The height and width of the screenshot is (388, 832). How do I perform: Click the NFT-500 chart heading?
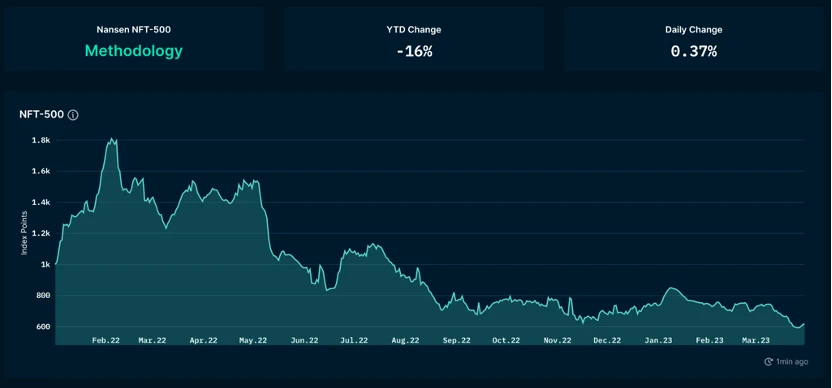(41, 115)
